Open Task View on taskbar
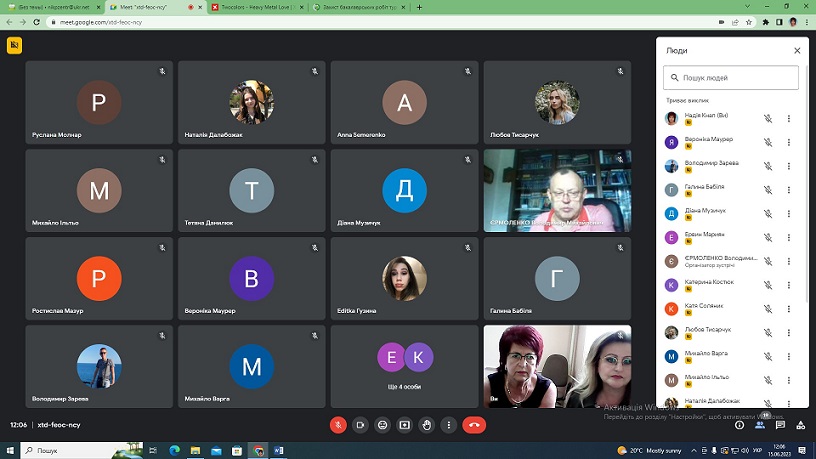The width and height of the screenshot is (816, 459). 153,450
